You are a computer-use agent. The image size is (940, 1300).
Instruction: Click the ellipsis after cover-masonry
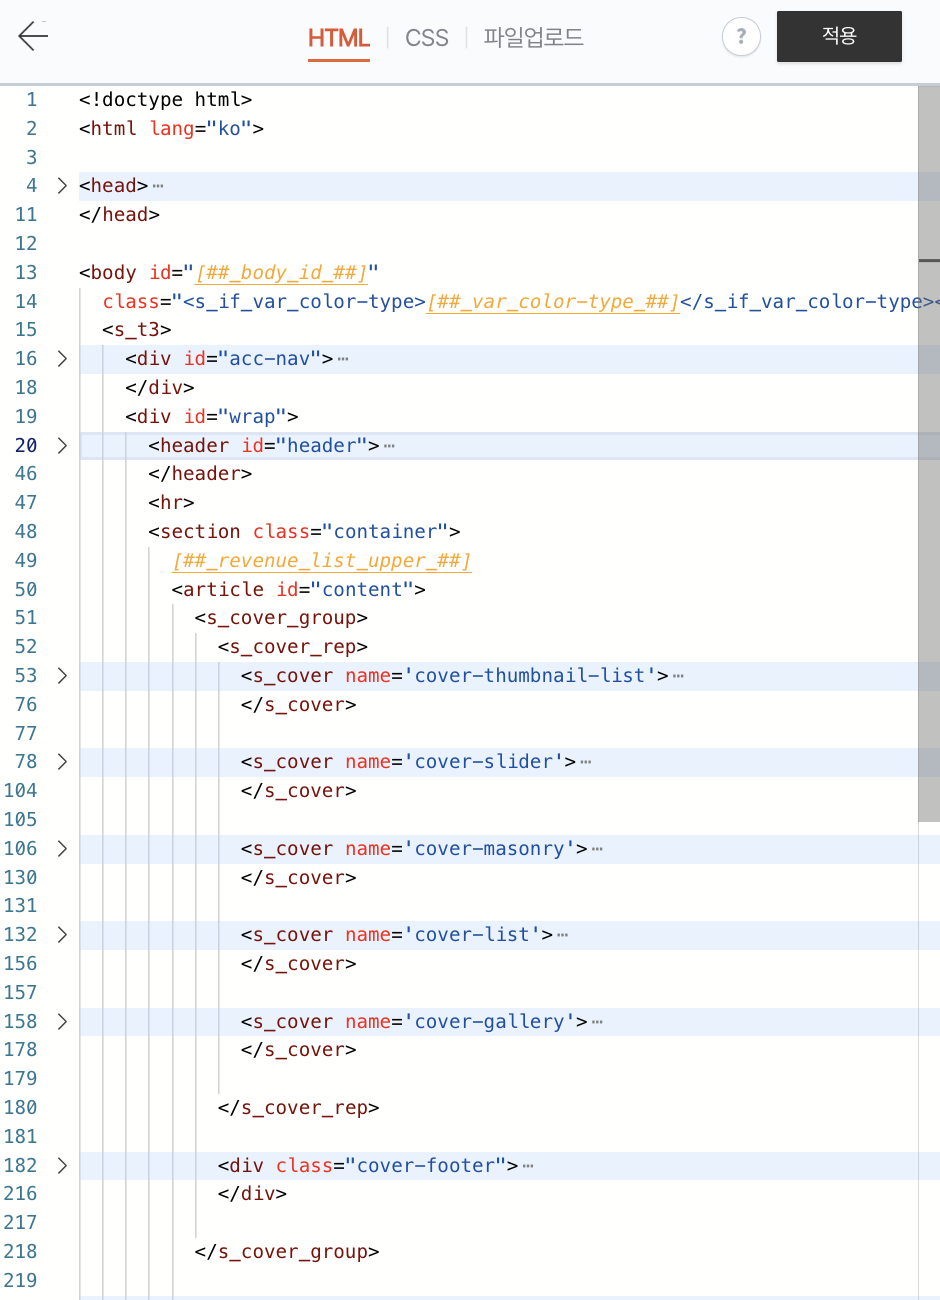click(x=597, y=849)
